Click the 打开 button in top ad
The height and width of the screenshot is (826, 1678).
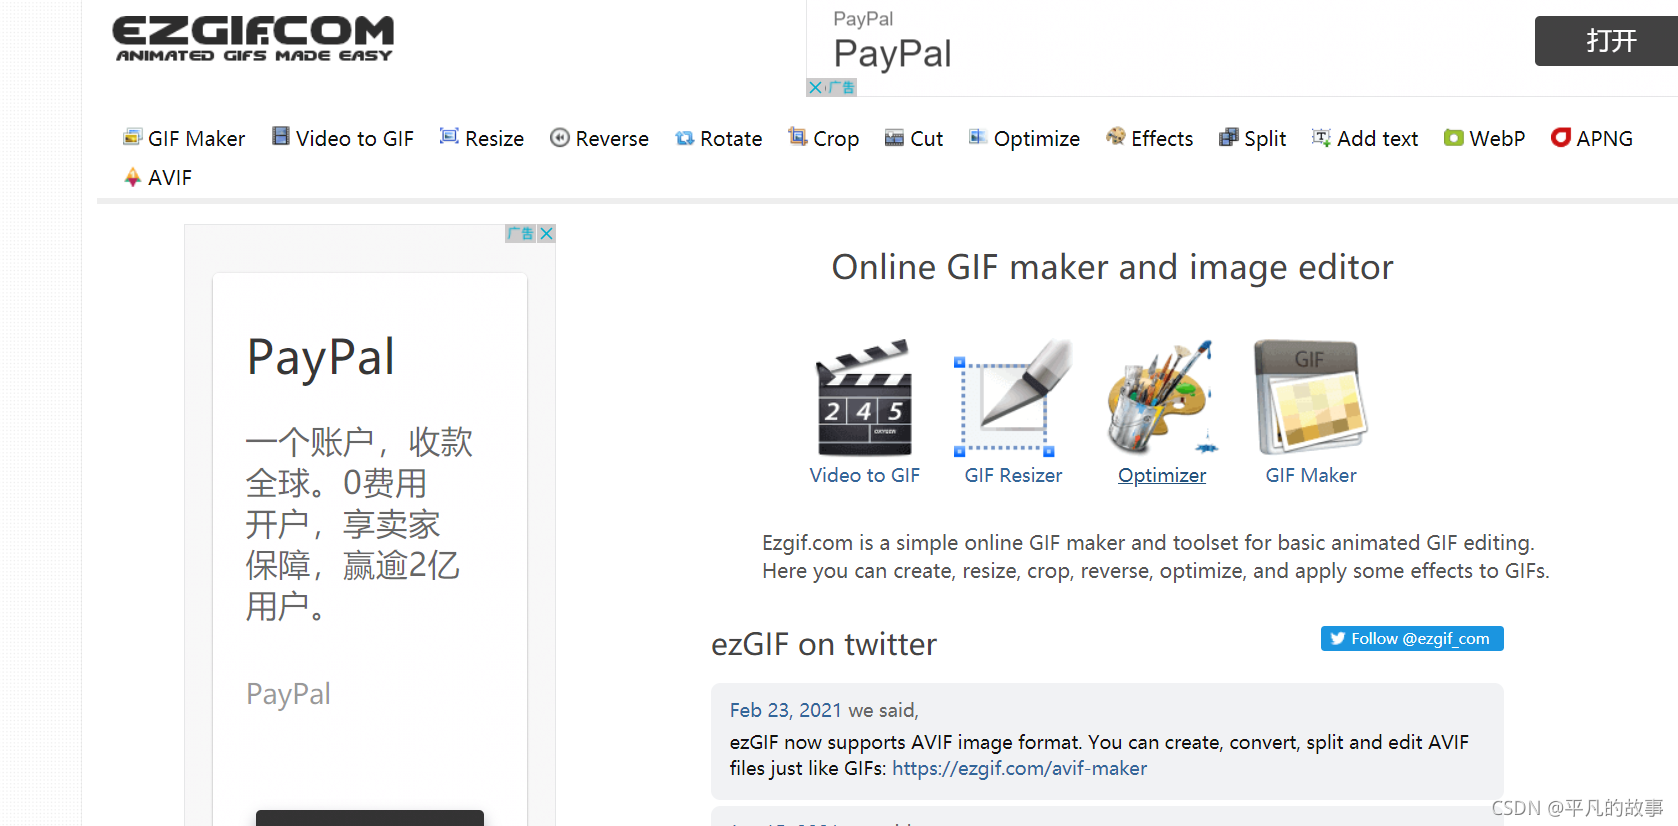1607,41
